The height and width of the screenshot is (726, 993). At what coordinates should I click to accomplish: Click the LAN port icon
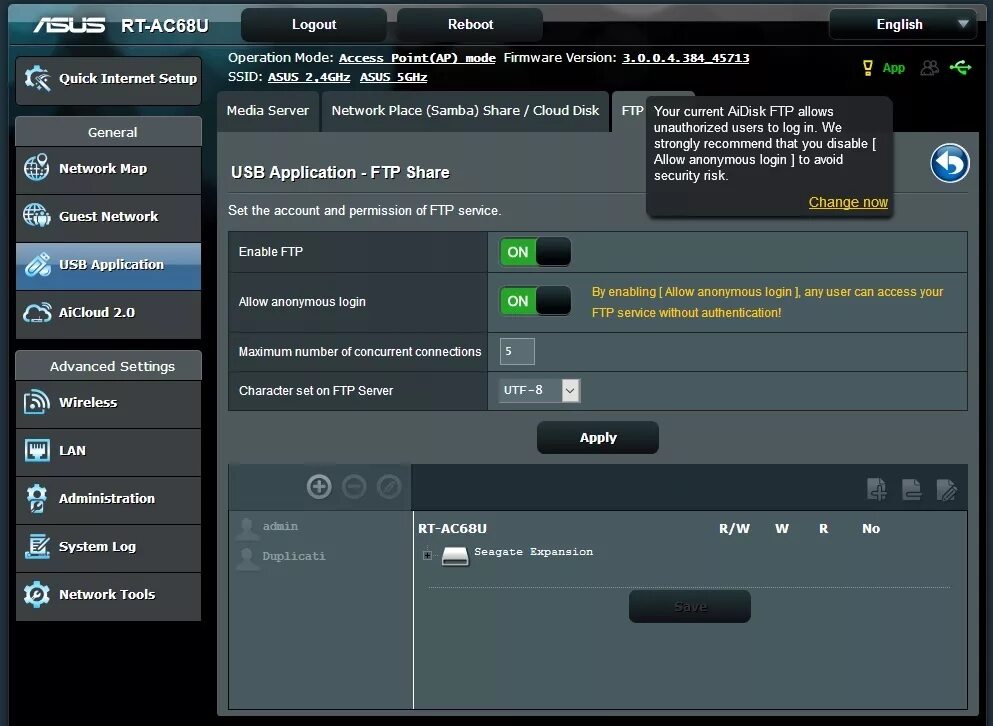pyautogui.click(x=37, y=450)
